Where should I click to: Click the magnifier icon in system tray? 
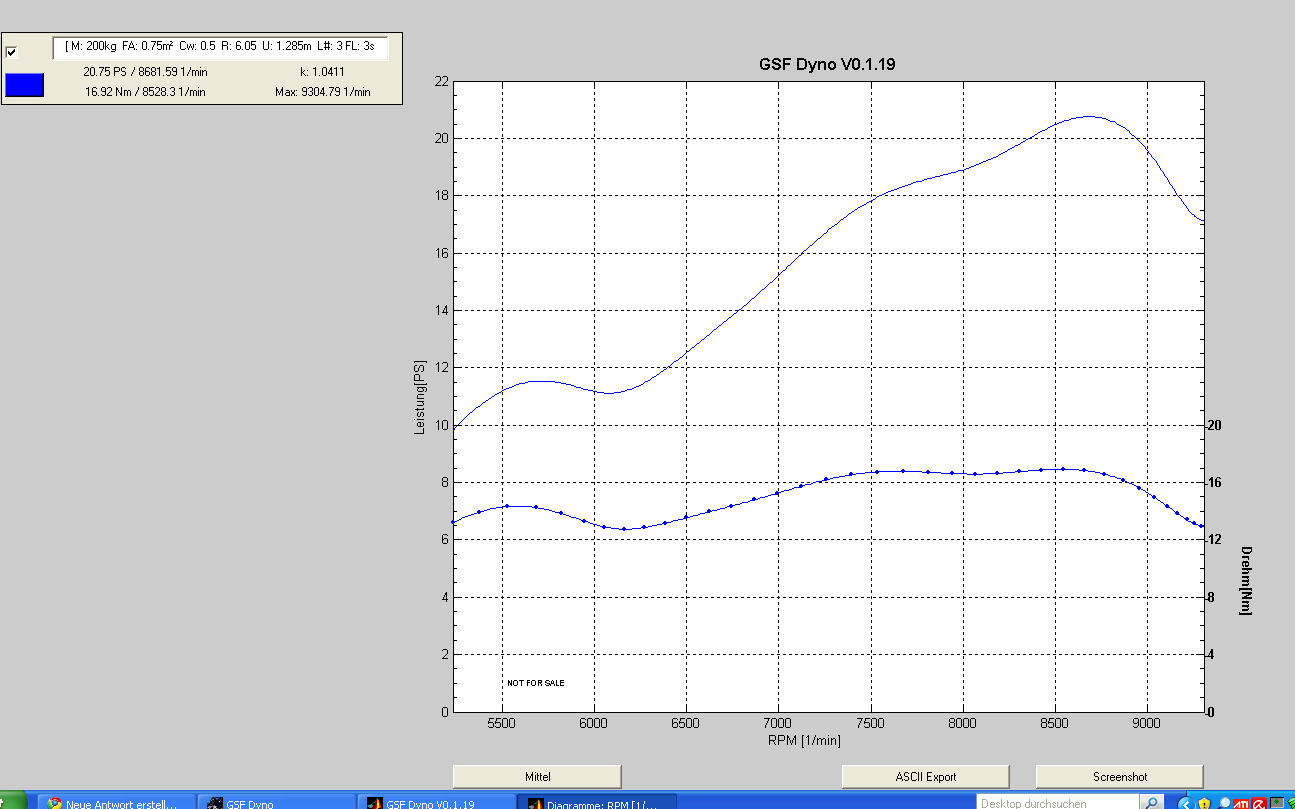[x=1223, y=803]
